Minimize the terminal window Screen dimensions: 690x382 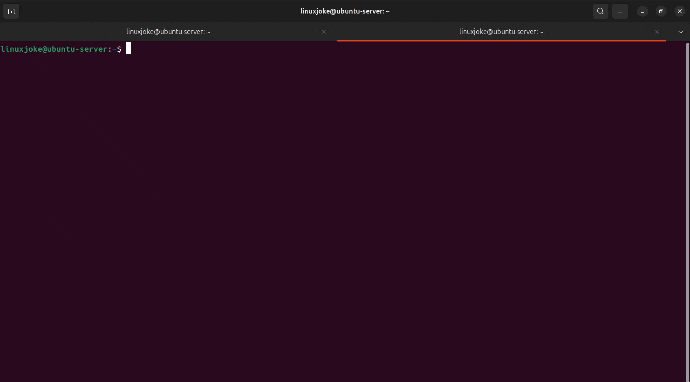(x=642, y=11)
